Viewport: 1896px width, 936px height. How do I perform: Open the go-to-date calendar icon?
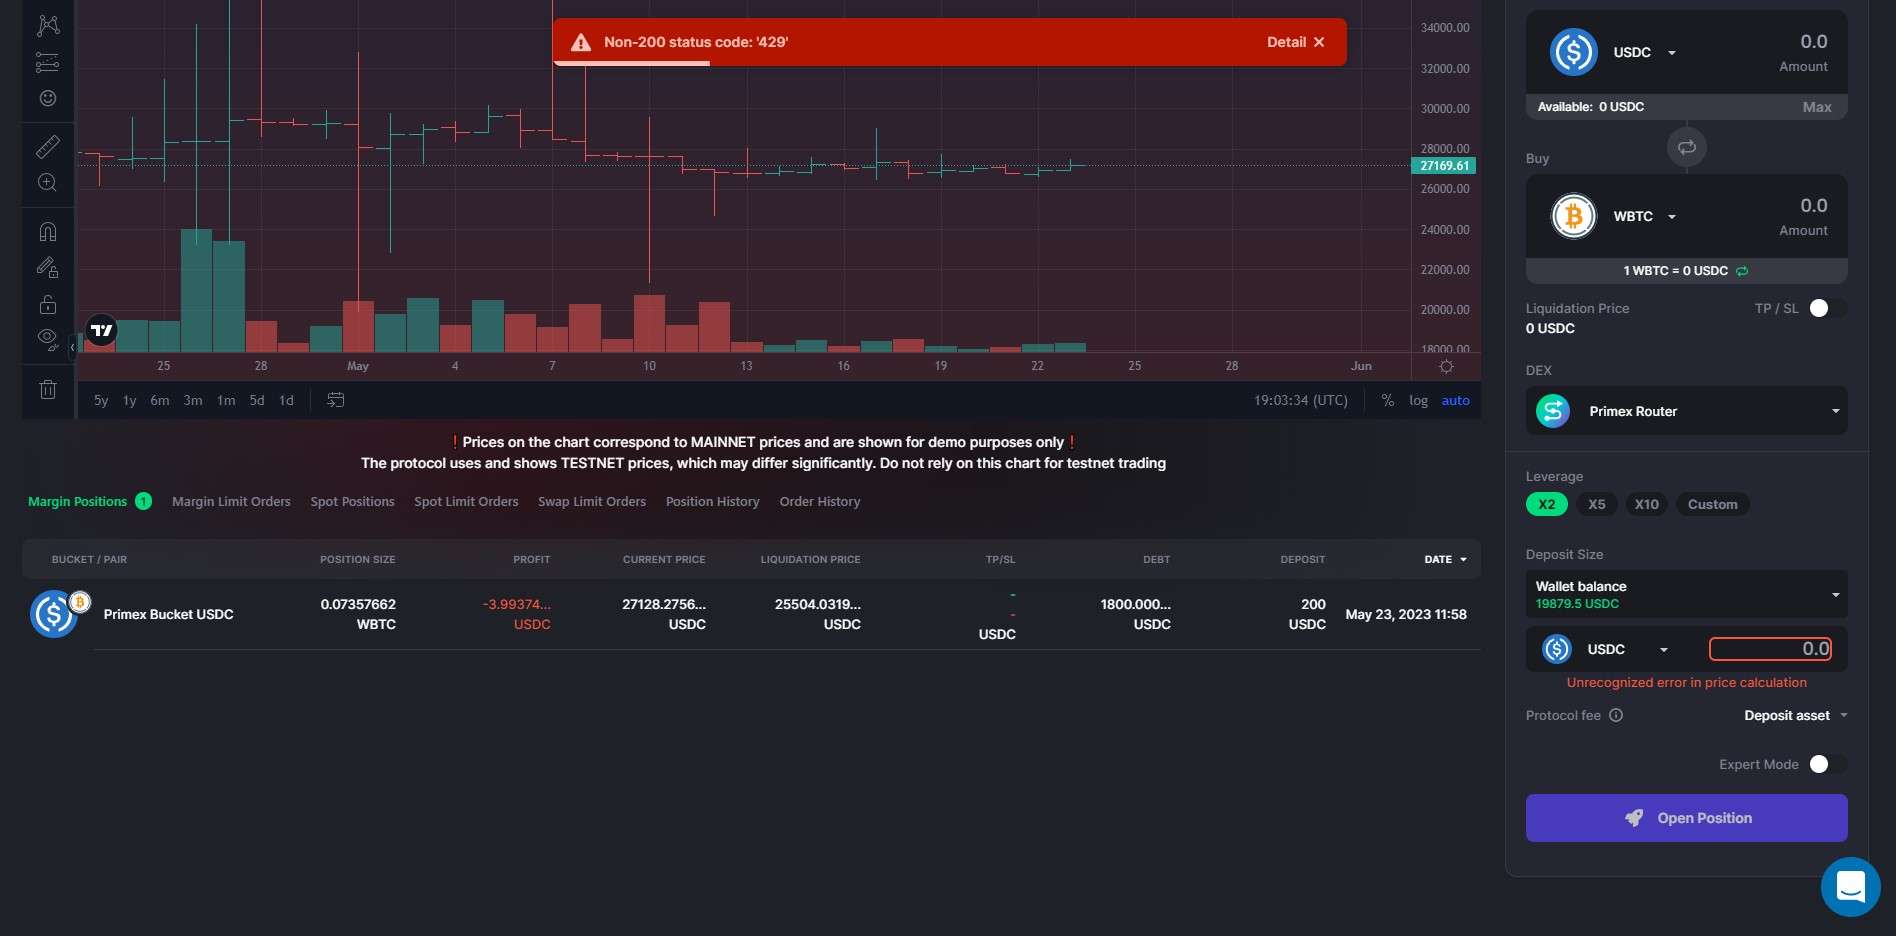tap(336, 400)
